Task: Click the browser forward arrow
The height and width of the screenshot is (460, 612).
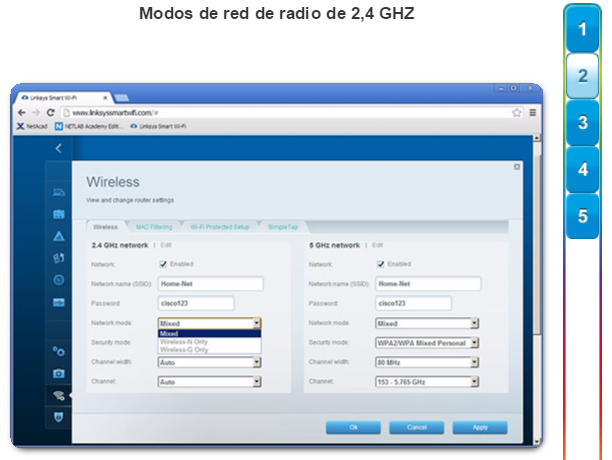Action: pos(36,112)
